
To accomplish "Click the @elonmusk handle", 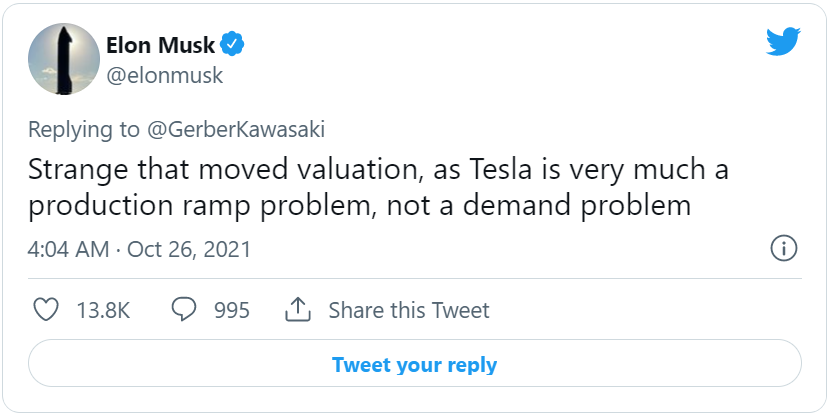I will (165, 76).
